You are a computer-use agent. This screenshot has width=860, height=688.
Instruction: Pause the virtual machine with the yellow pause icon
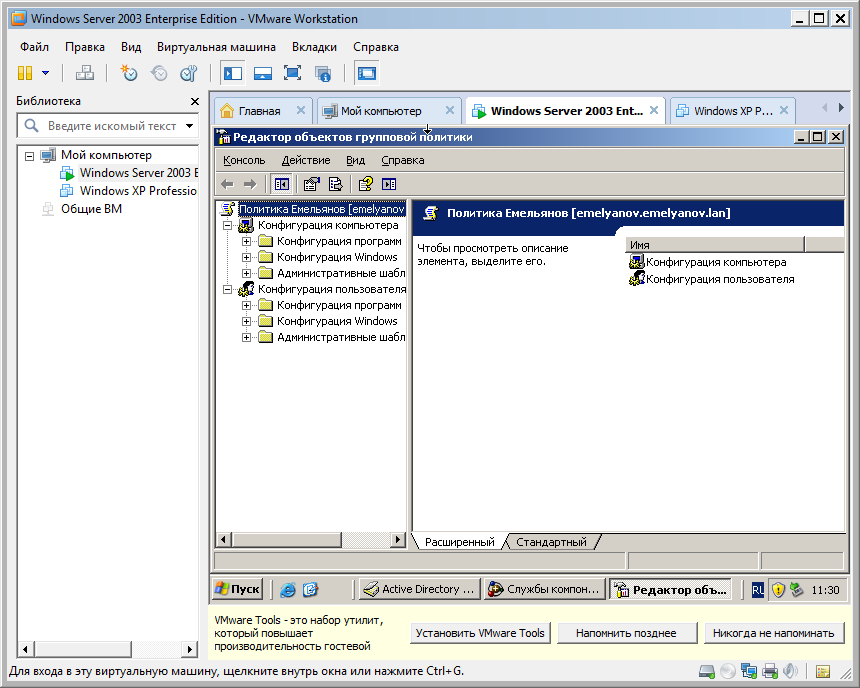coord(25,73)
